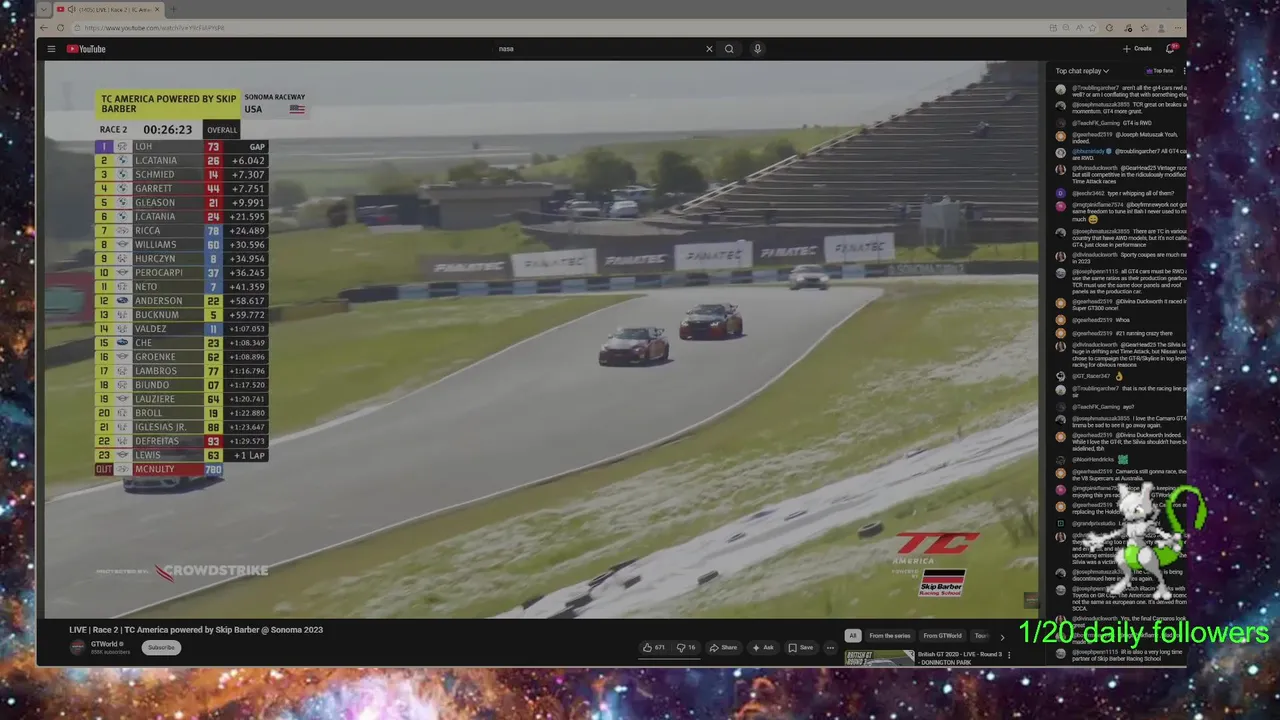Click the magnifier search button
Screen dimensions: 1280x720
[729, 49]
